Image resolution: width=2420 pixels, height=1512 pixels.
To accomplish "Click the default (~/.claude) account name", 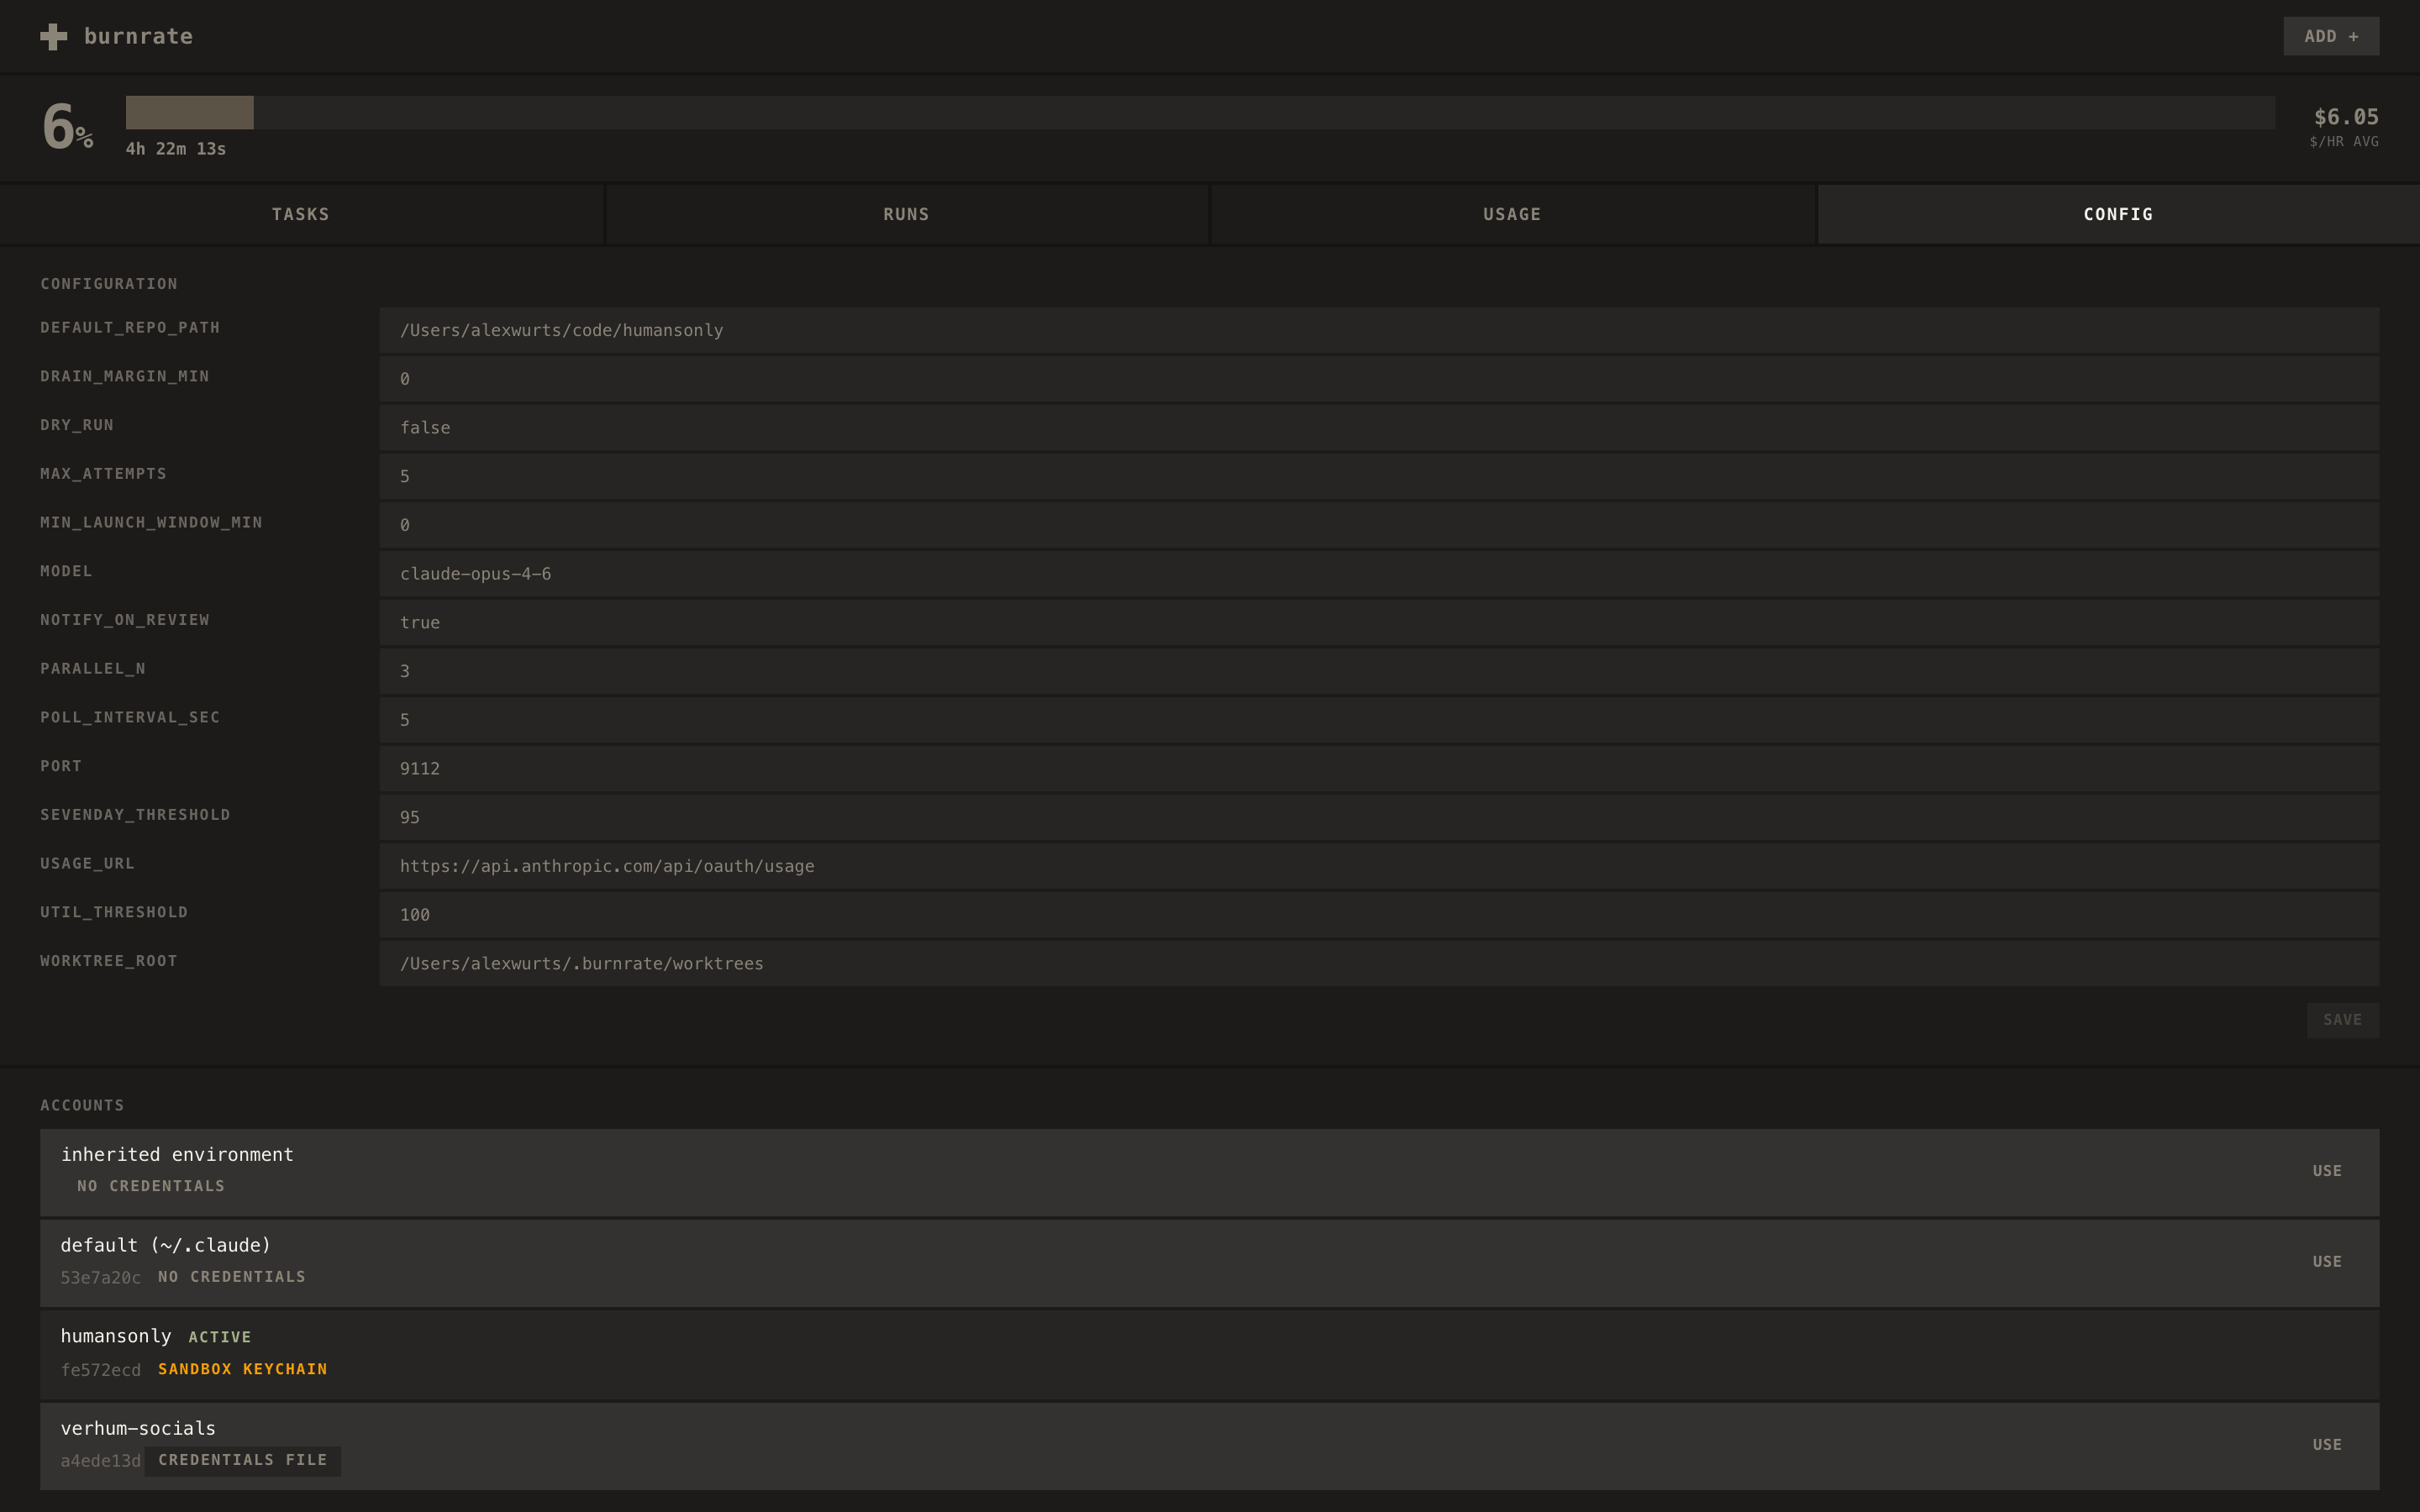I will (166, 1245).
